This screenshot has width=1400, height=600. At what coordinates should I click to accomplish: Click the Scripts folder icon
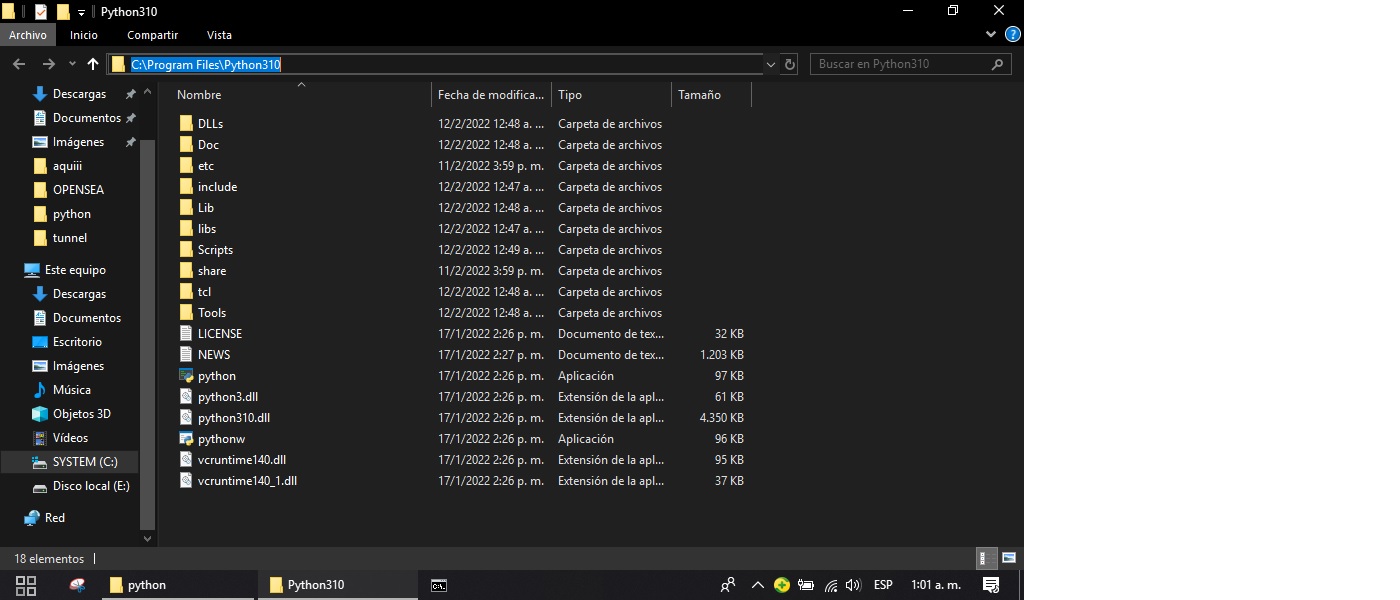[186, 250]
